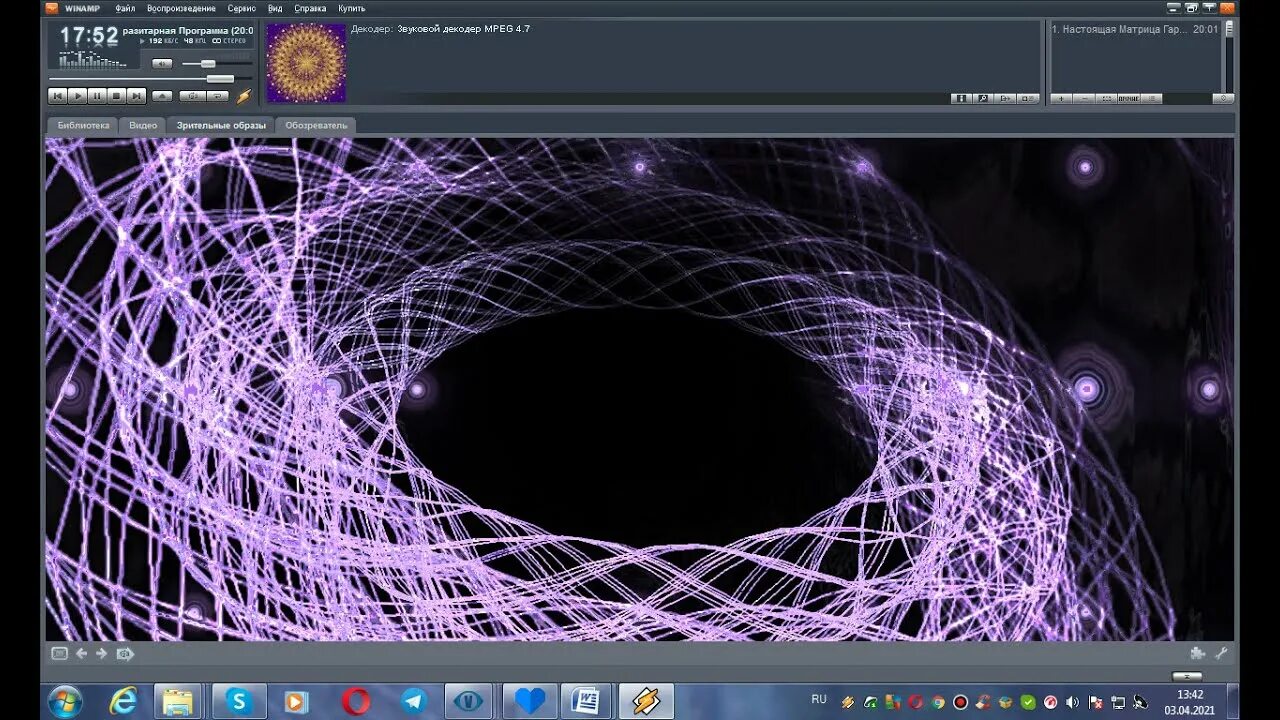This screenshot has height=720, width=1280.
Task: Open the Файл menu
Action: pyautogui.click(x=125, y=8)
